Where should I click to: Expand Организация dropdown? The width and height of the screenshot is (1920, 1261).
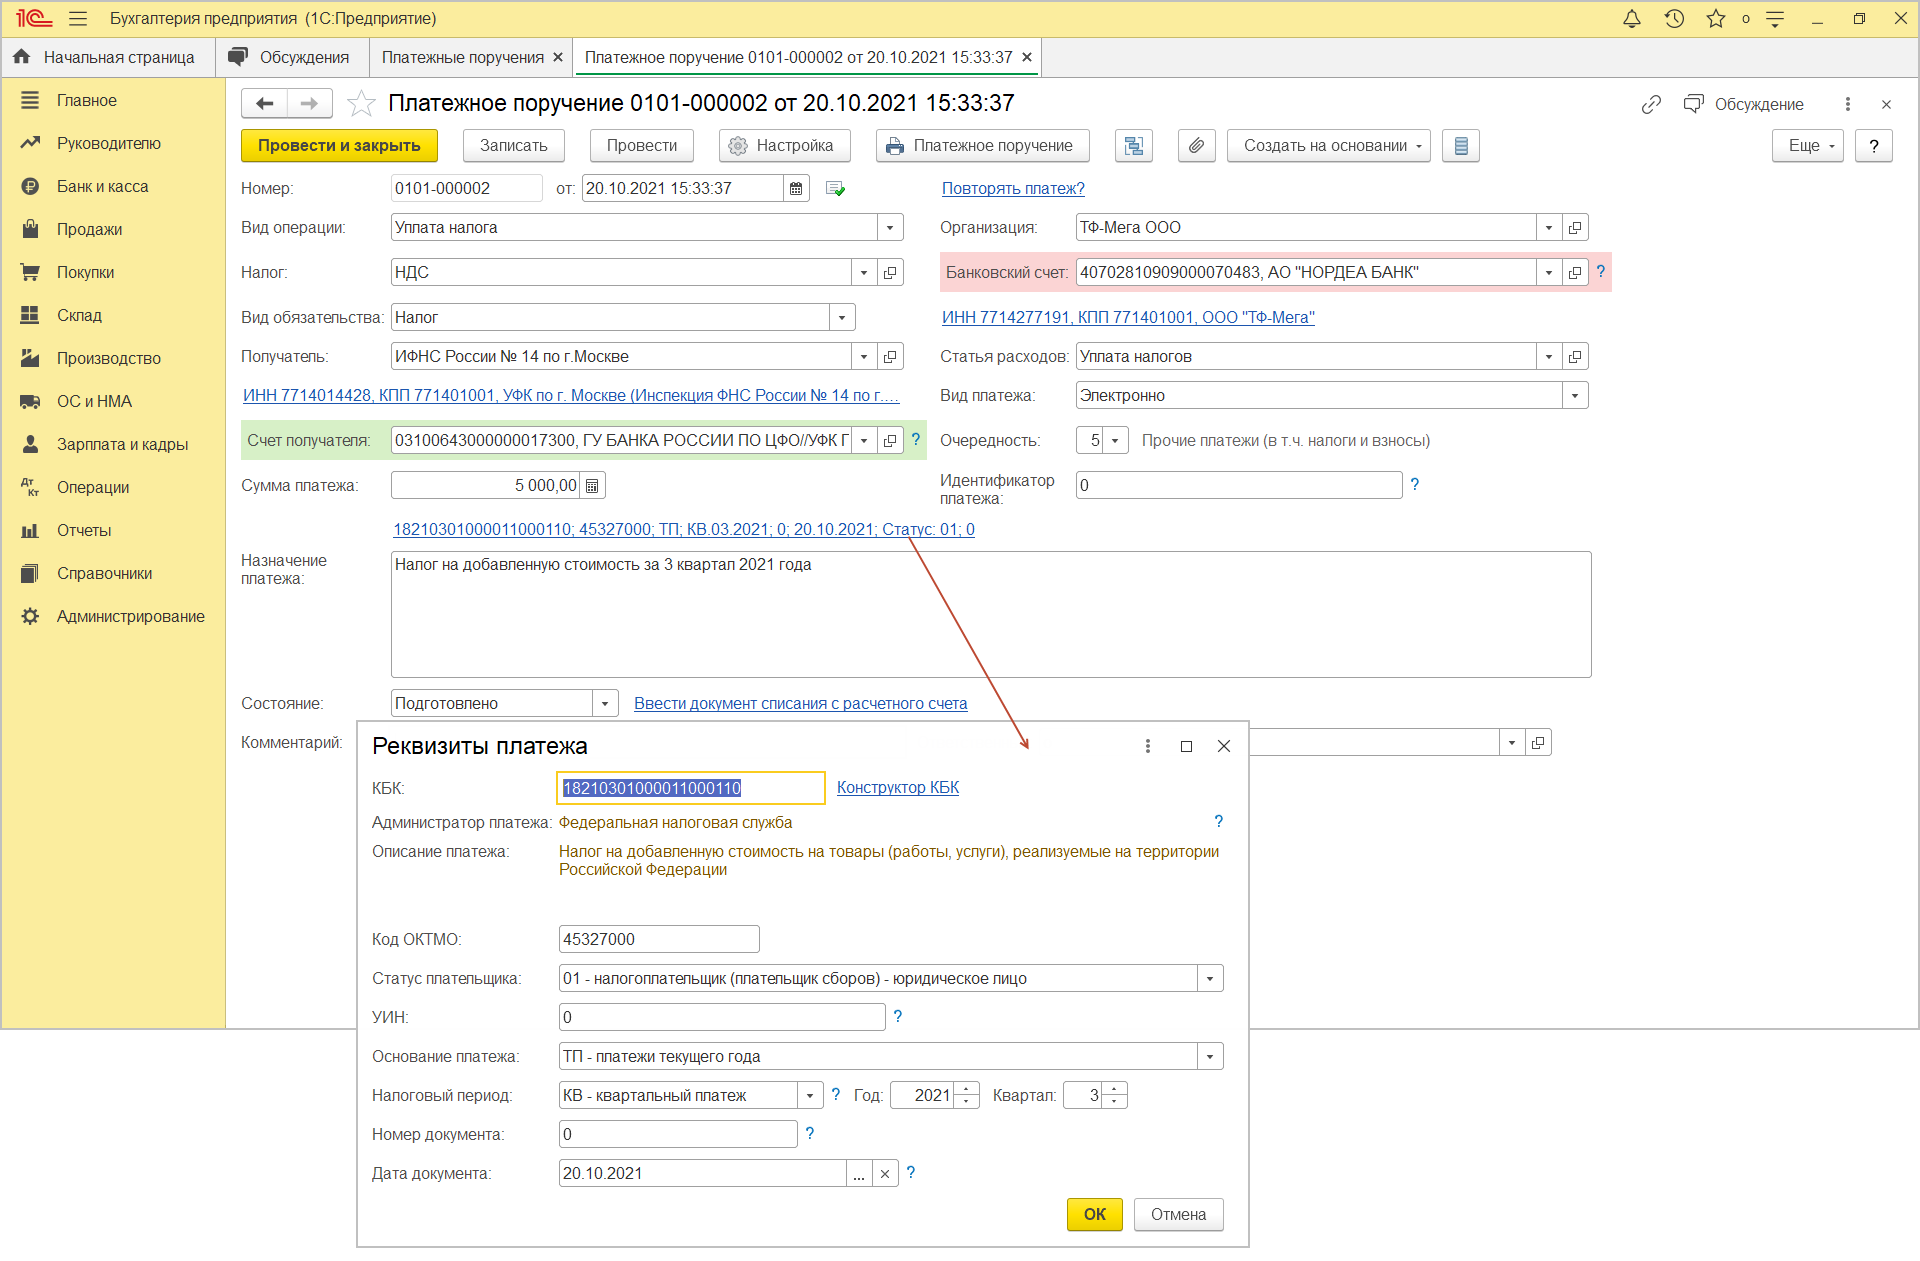[1549, 228]
